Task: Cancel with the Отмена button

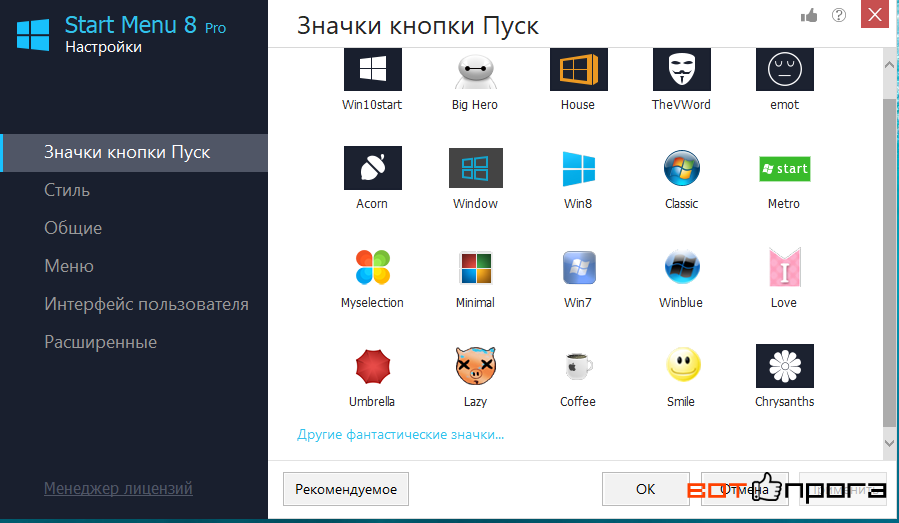Action: coord(744,489)
